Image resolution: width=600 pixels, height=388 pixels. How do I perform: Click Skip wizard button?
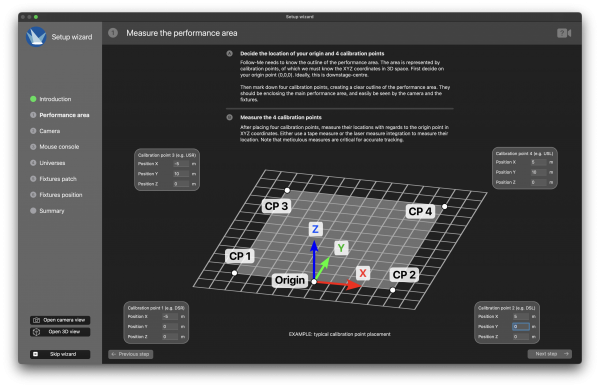pyautogui.click(x=60, y=354)
